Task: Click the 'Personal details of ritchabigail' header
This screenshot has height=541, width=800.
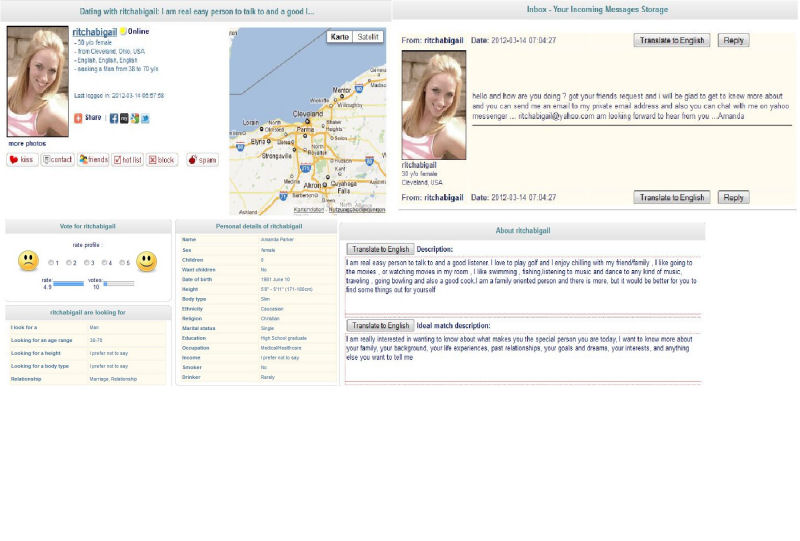Action: [x=259, y=226]
